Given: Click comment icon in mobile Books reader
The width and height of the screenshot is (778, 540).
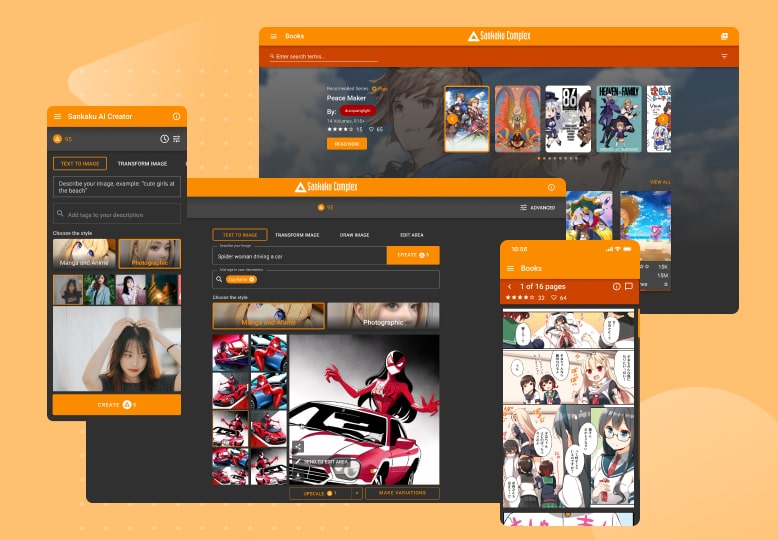Looking at the screenshot, I should pyautogui.click(x=629, y=287).
